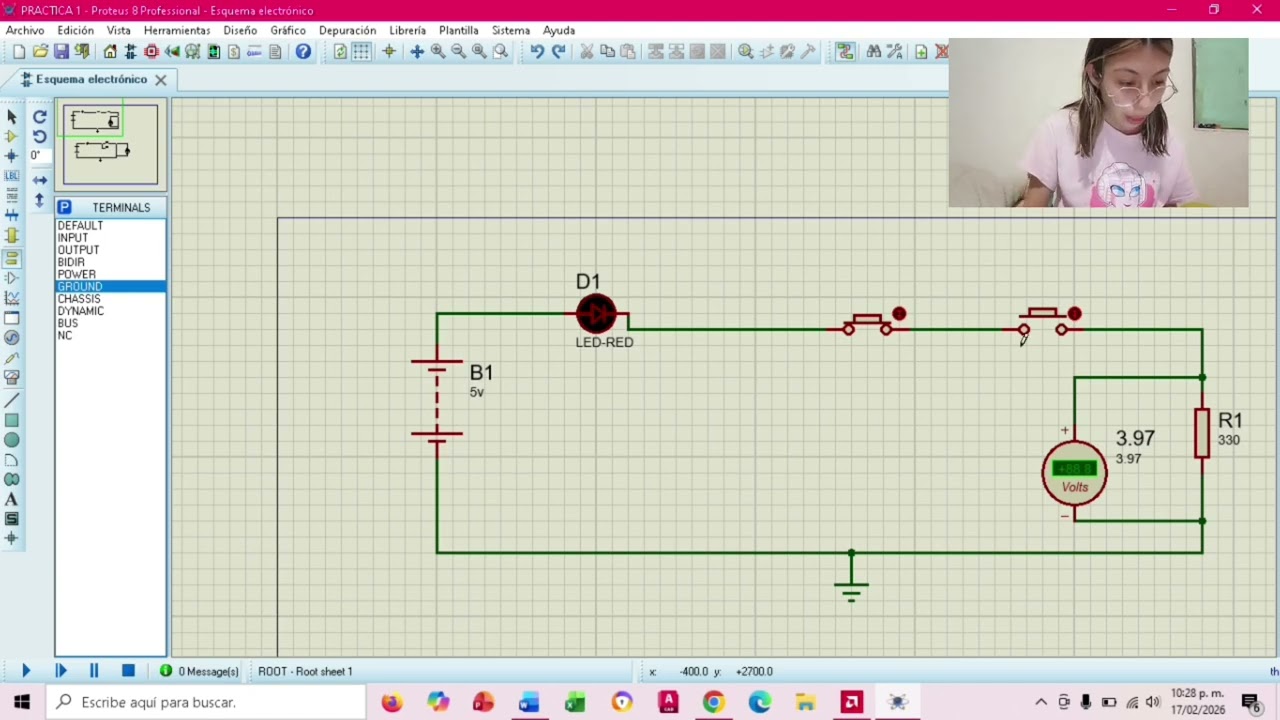Select the 2D box graphics tool

pyautogui.click(x=12, y=420)
